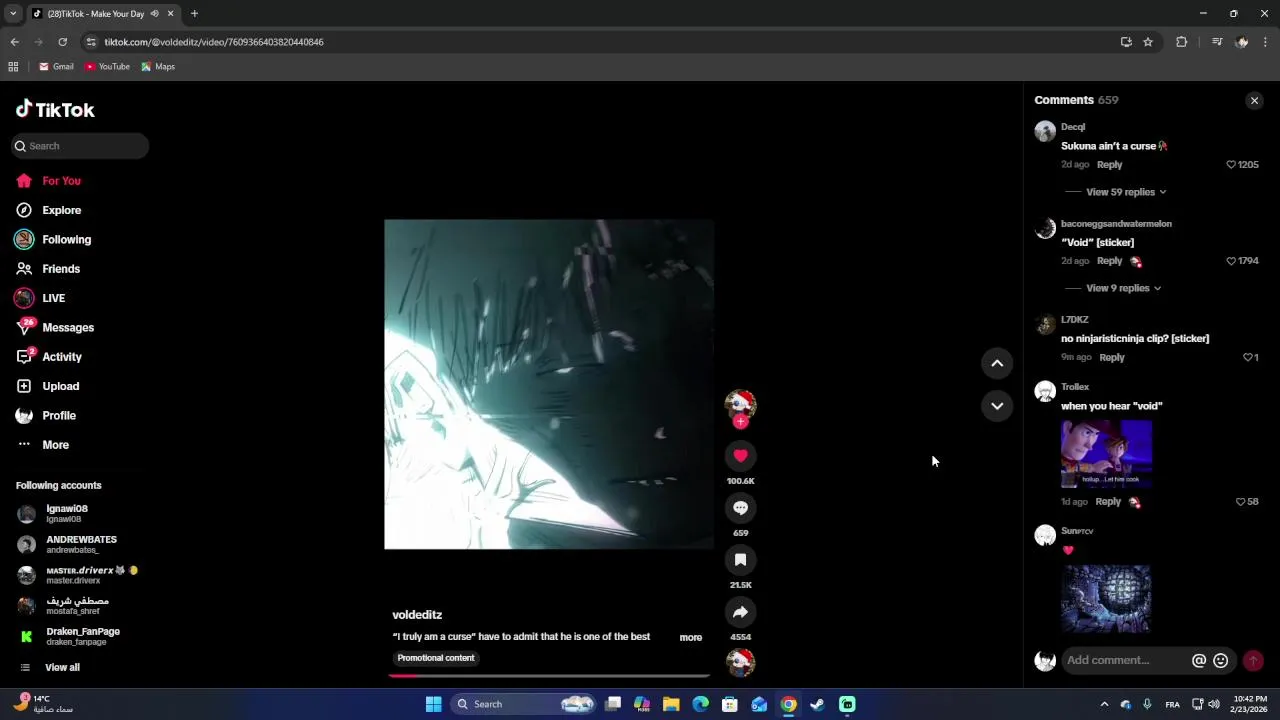1280x720 pixels.
Task: Open the Windows Start menu
Action: (x=433, y=705)
